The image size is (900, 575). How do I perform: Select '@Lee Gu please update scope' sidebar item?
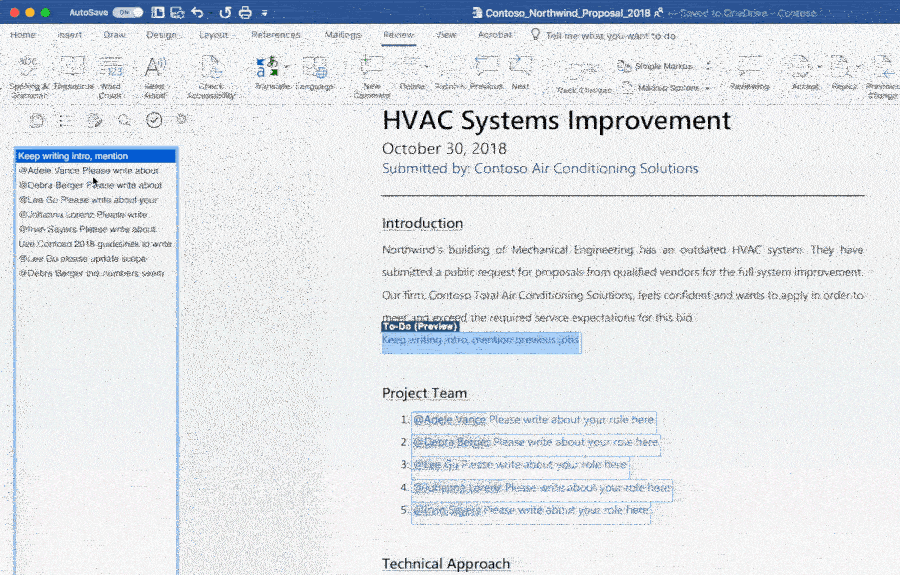[x=96, y=258]
